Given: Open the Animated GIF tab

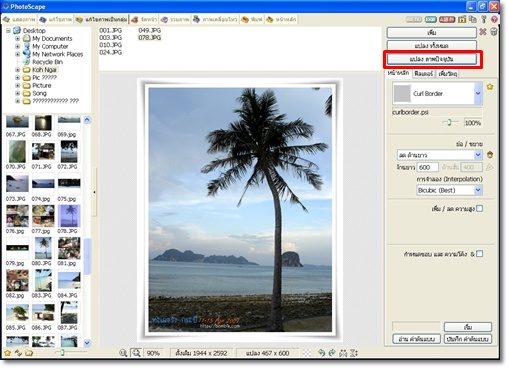Looking at the screenshot, I should [x=215, y=20].
